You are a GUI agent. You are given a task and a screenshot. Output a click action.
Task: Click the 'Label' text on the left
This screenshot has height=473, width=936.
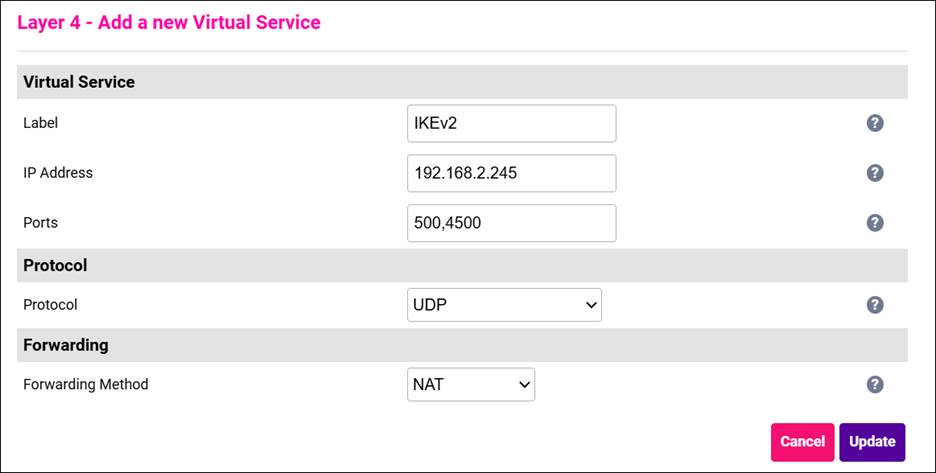point(41,123)
